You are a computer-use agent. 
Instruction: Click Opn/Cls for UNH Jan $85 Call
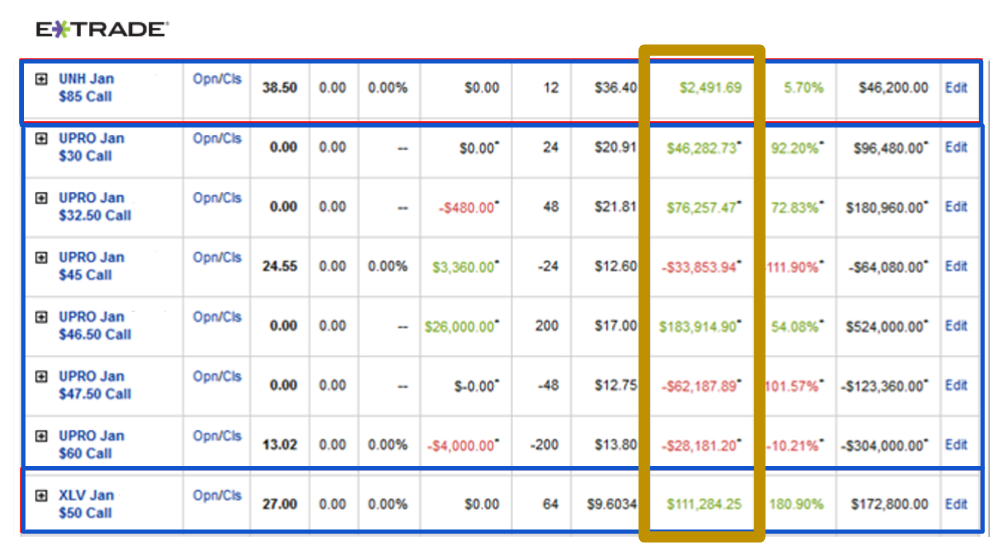[x=217, y=79]
